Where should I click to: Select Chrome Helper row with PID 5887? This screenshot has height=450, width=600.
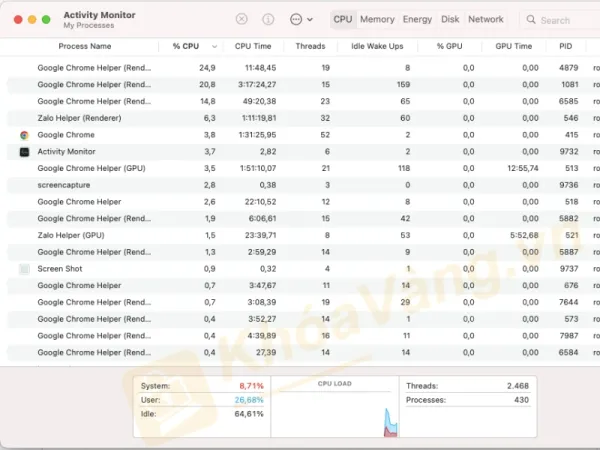tap(303, 252)
